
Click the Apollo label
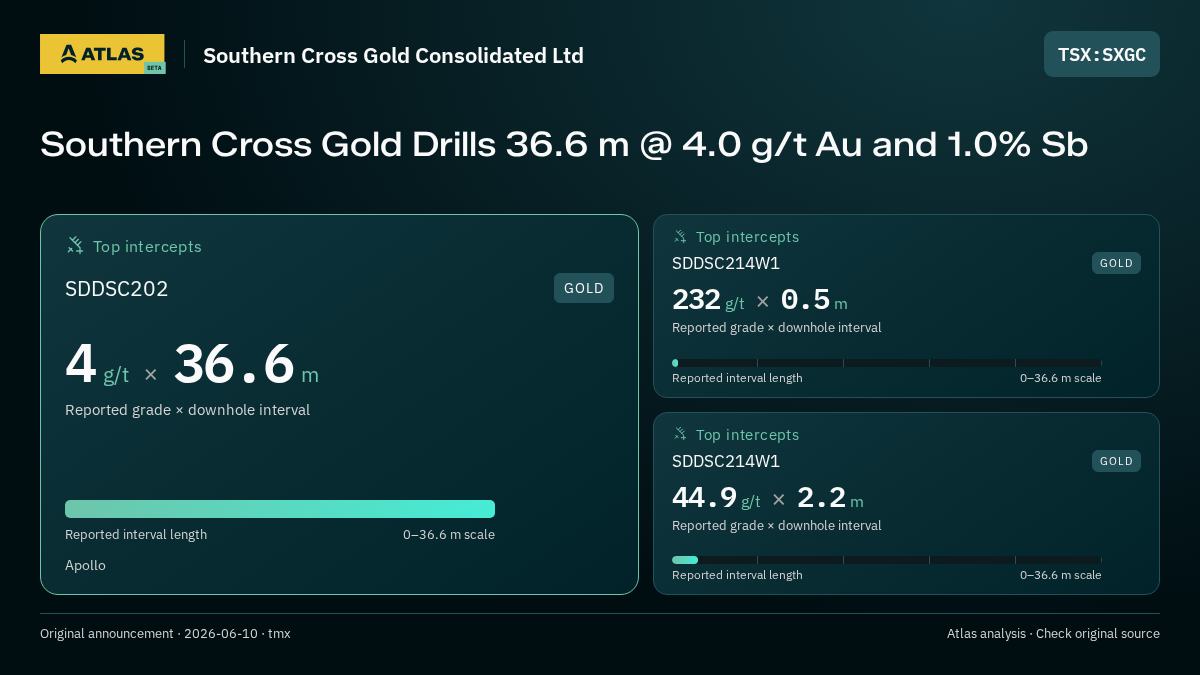tap(85, 565)
